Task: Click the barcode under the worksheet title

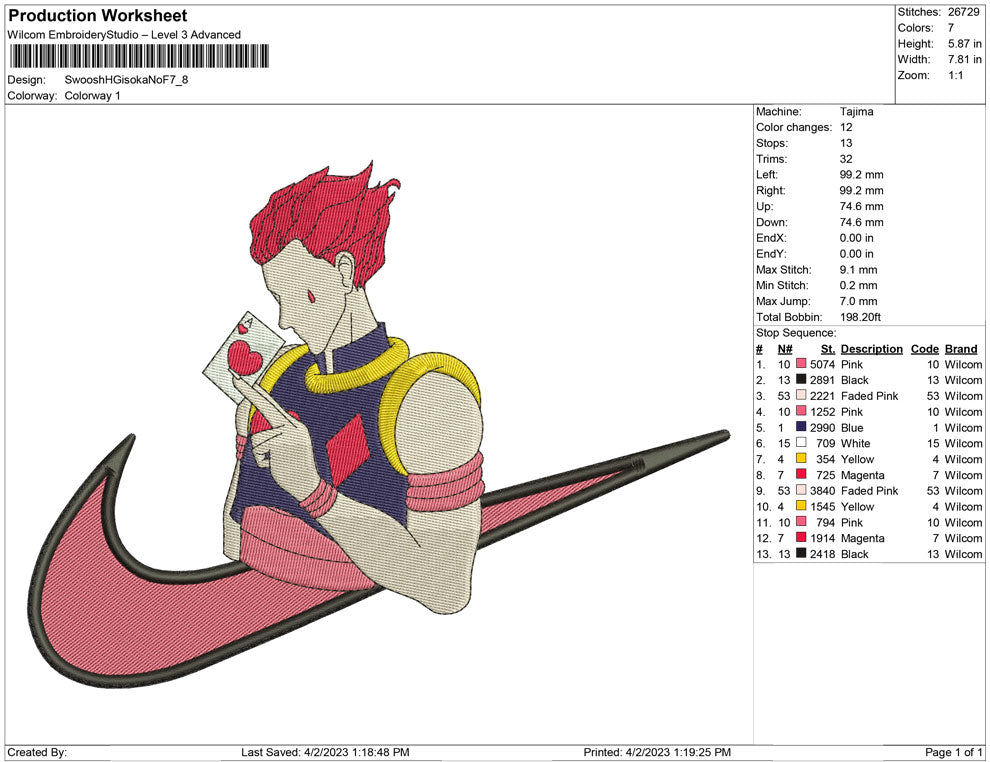Action: pos(138,56)
